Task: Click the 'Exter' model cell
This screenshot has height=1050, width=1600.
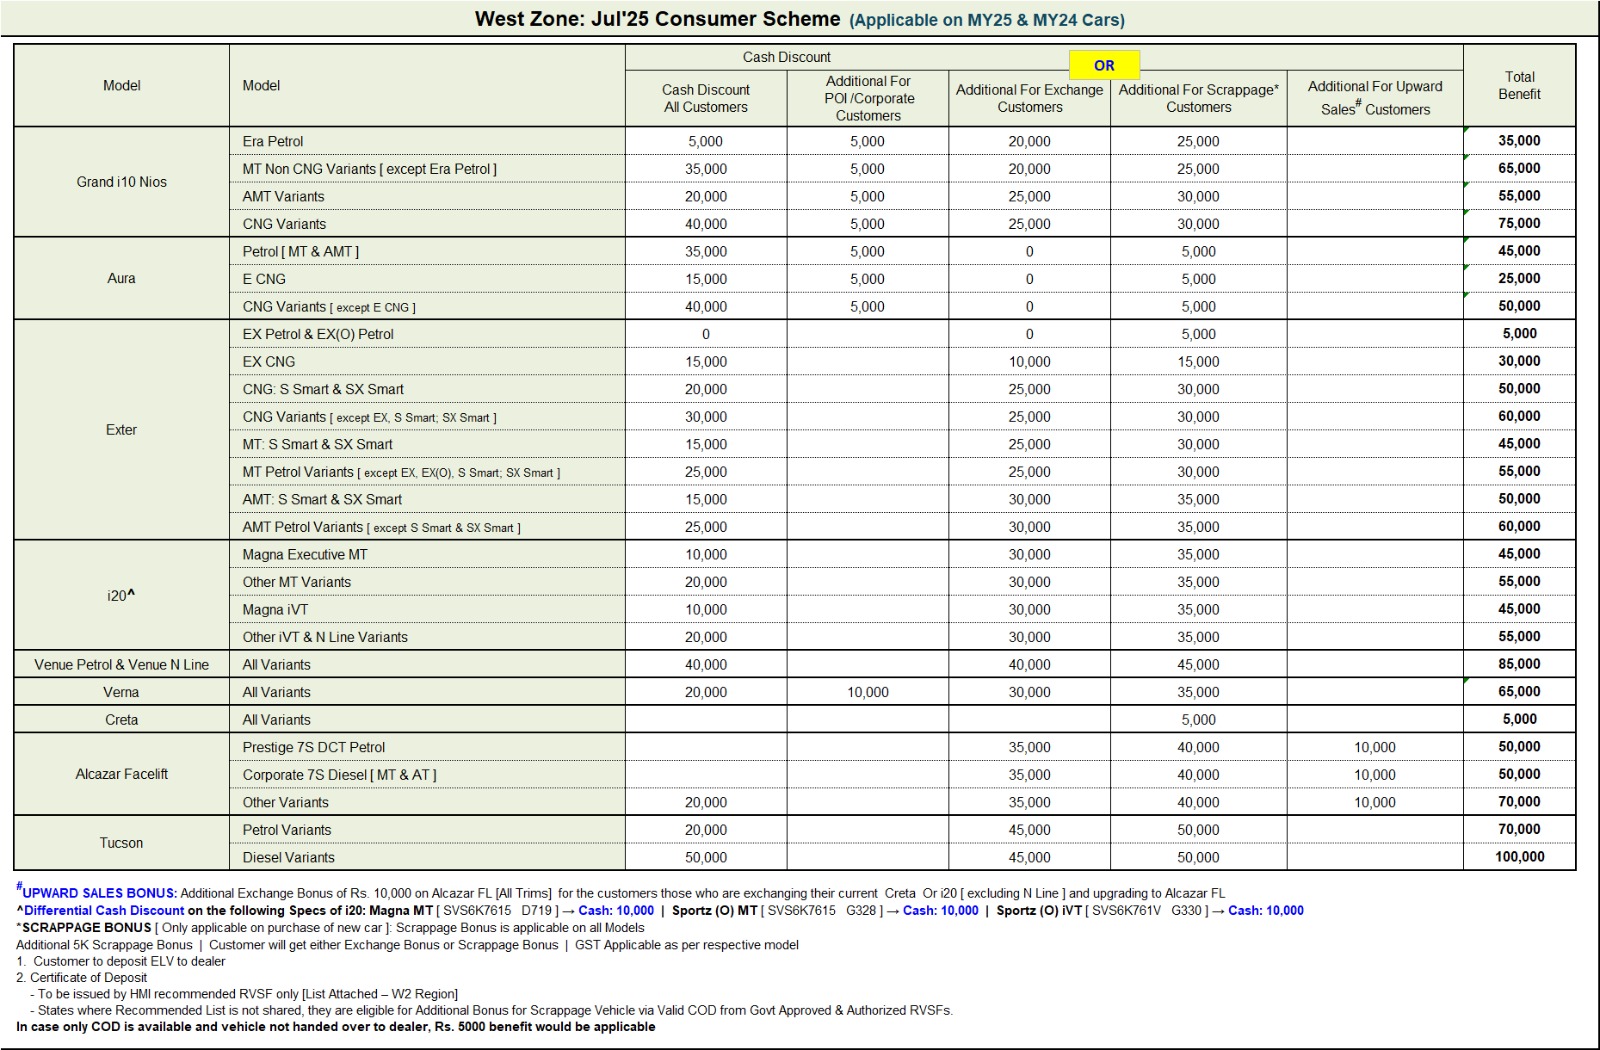Action: click(122, 430)
